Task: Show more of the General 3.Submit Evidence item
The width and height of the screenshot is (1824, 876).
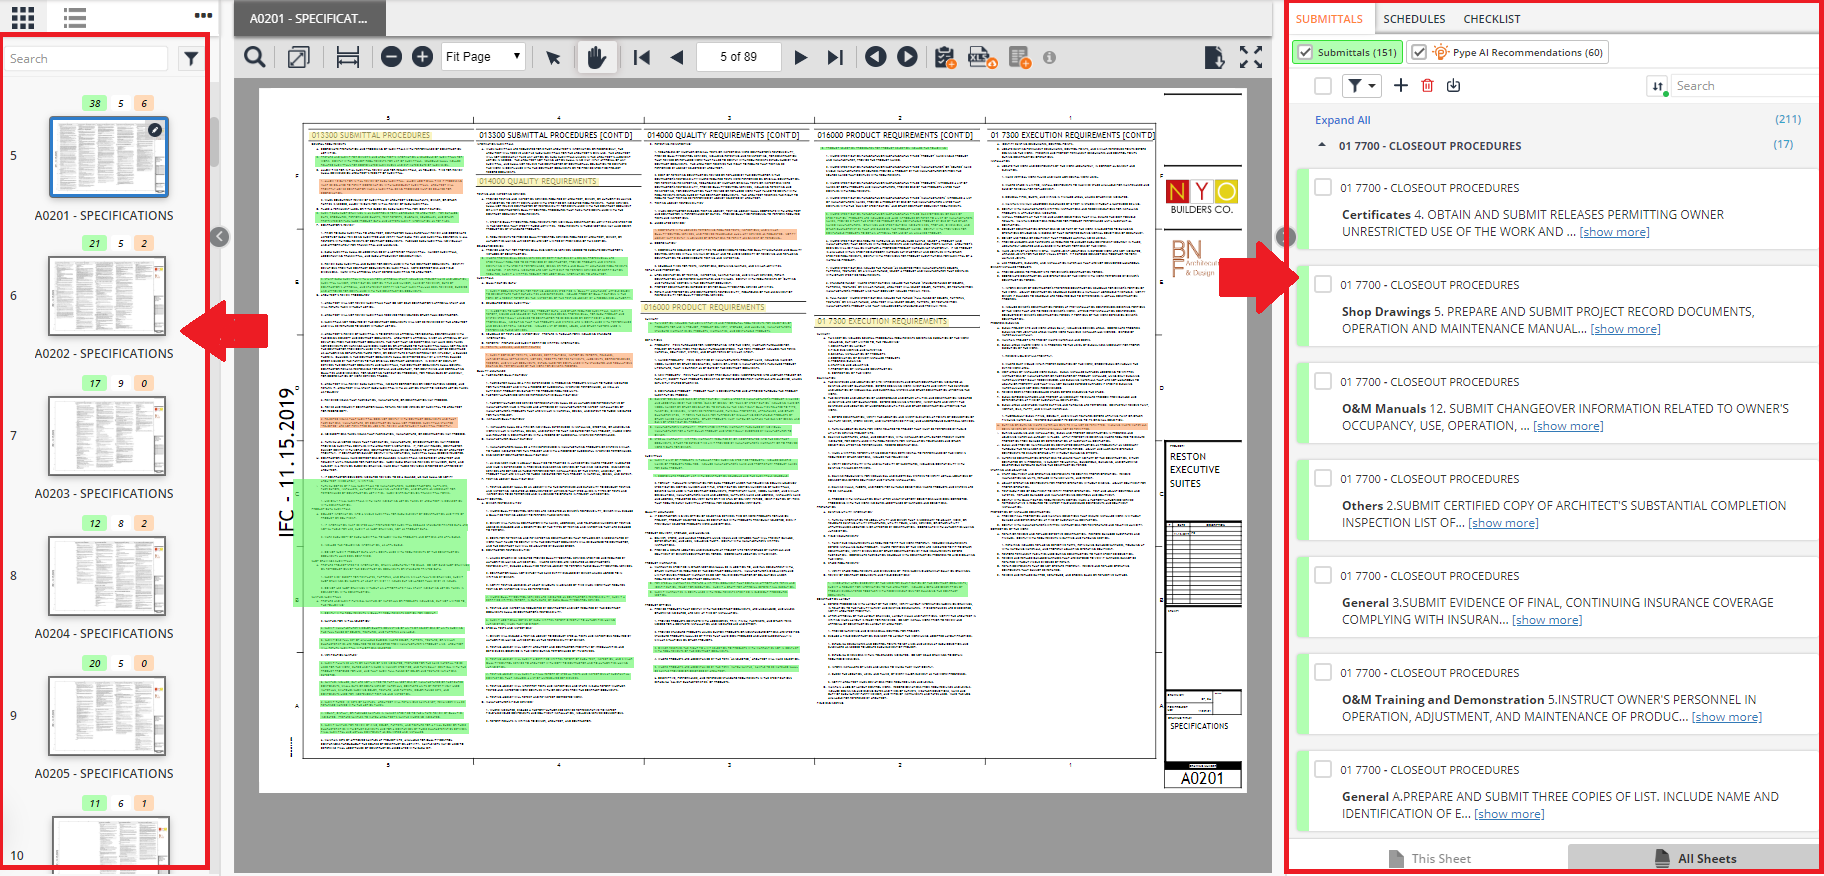Action: (1547, 620)
